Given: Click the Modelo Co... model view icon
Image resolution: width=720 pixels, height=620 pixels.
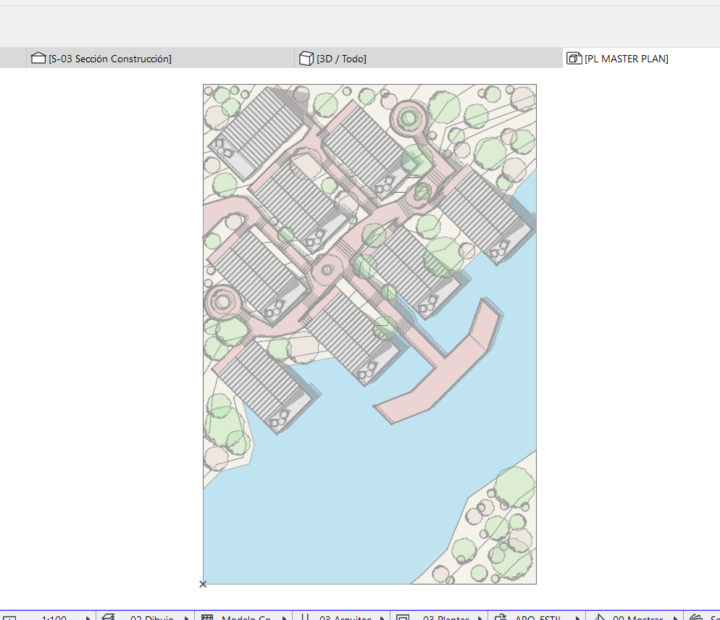Looking at the screenshot, I should point(208,617).
